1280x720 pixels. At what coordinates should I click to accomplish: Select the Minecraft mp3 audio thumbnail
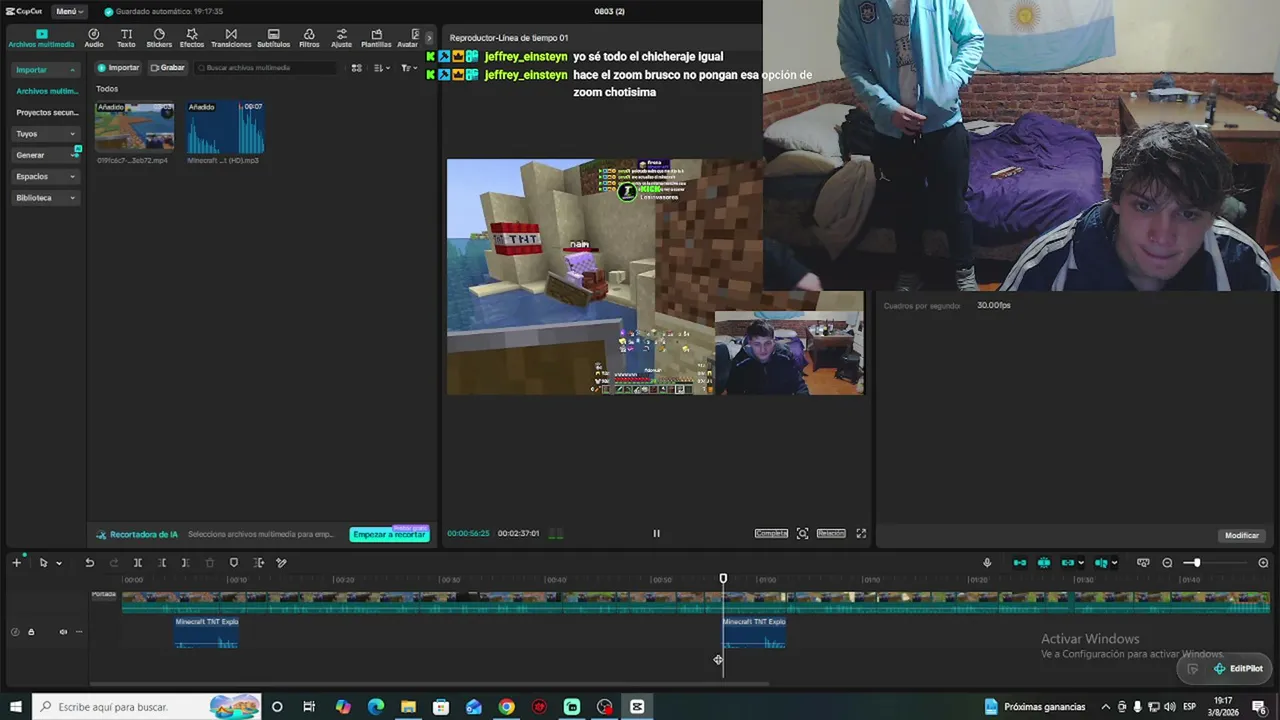225,126
